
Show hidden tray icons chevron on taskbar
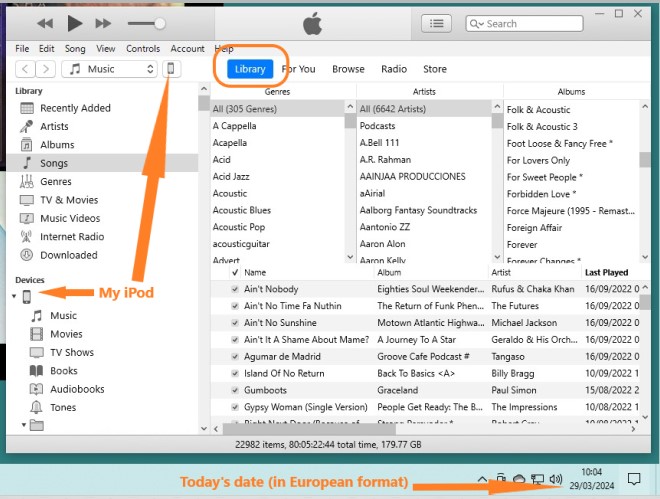(482, 479)
